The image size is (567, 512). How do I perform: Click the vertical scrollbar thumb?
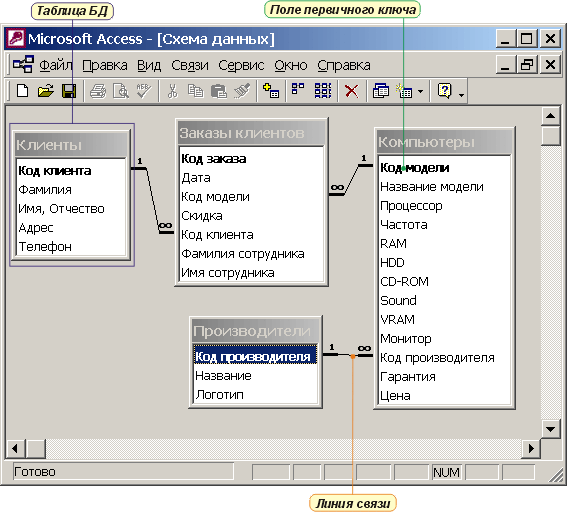[x=550, y=135]
